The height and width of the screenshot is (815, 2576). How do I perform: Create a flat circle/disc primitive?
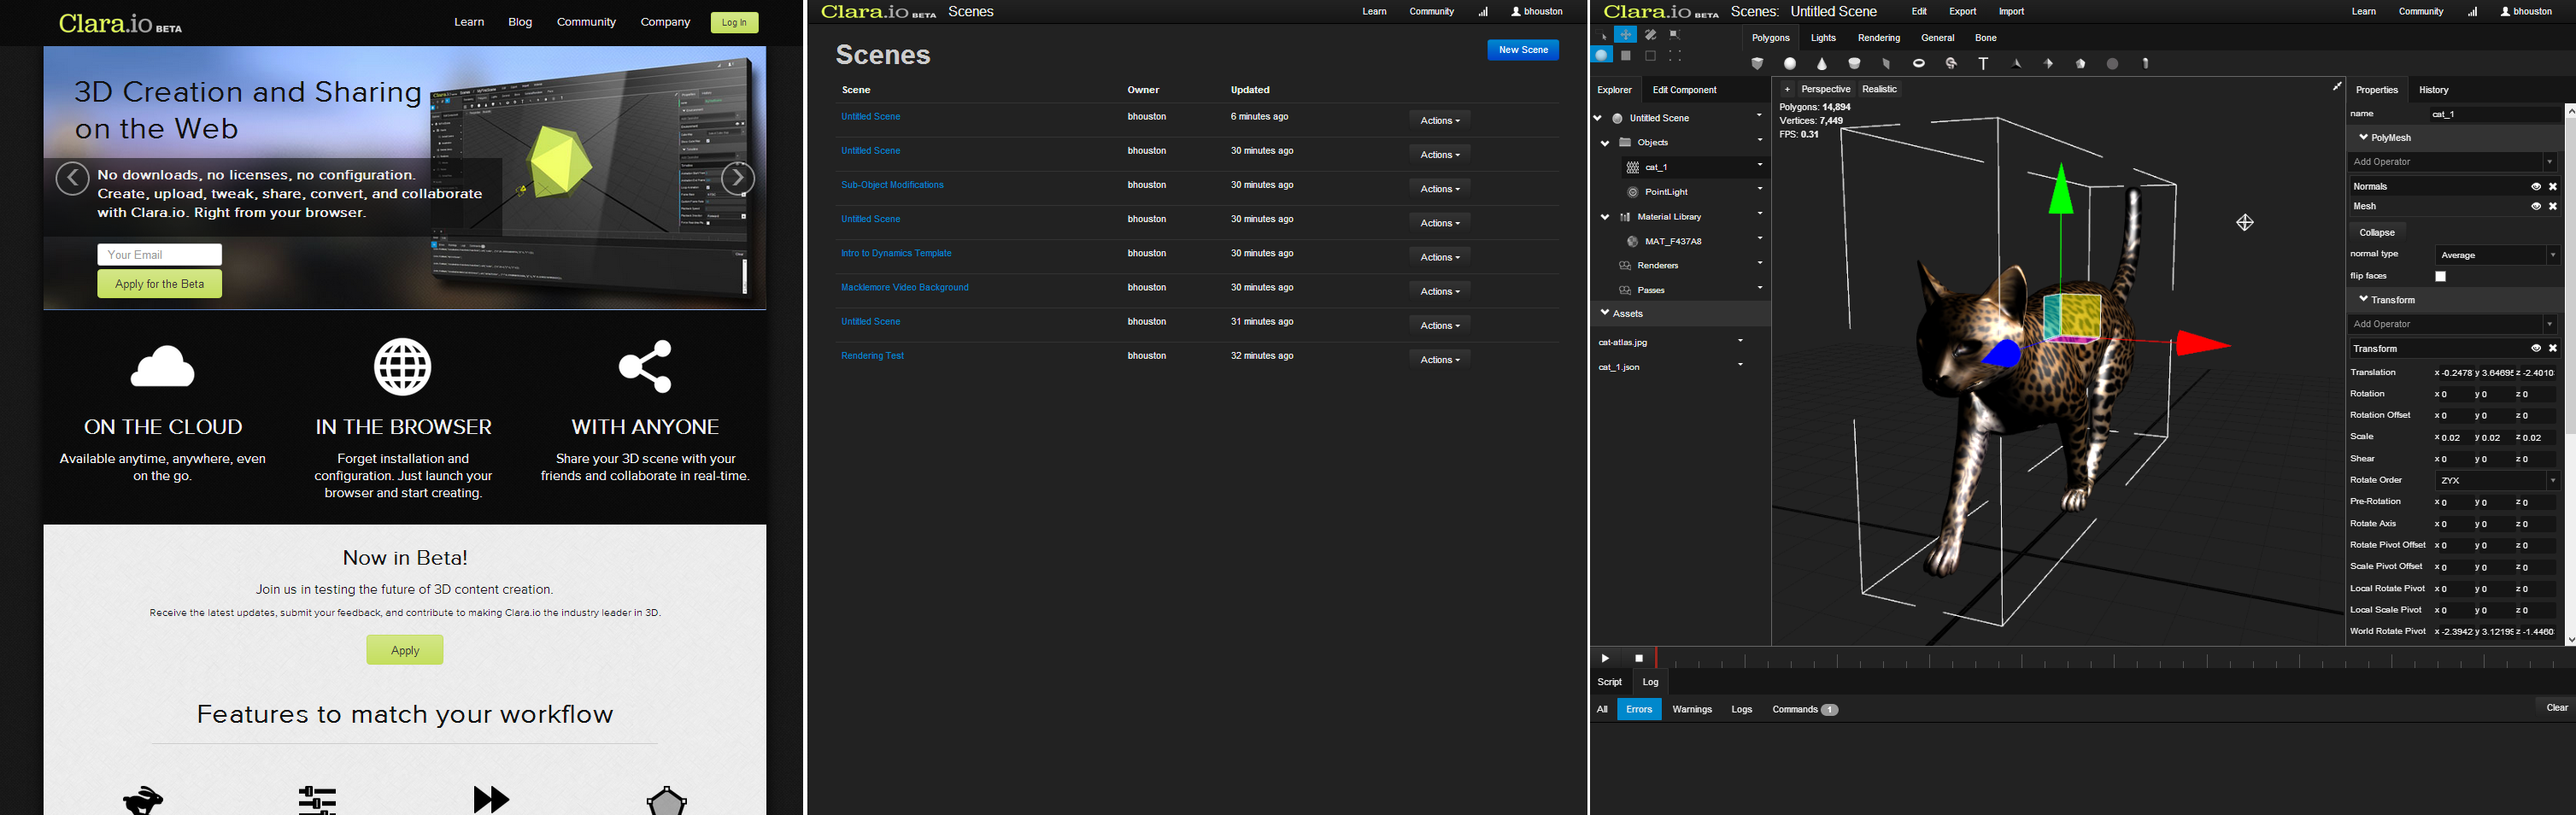pyautogui.click(x=2113, y=64)
